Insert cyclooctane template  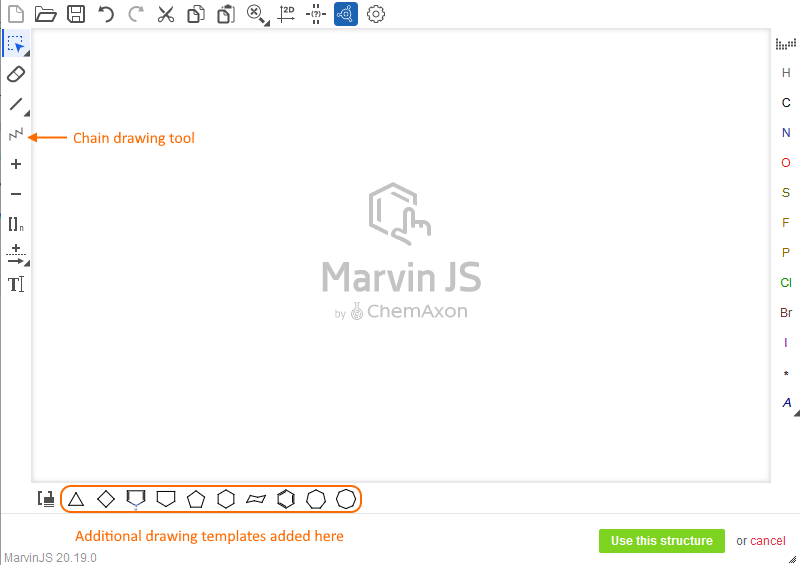tap(346, 499)
